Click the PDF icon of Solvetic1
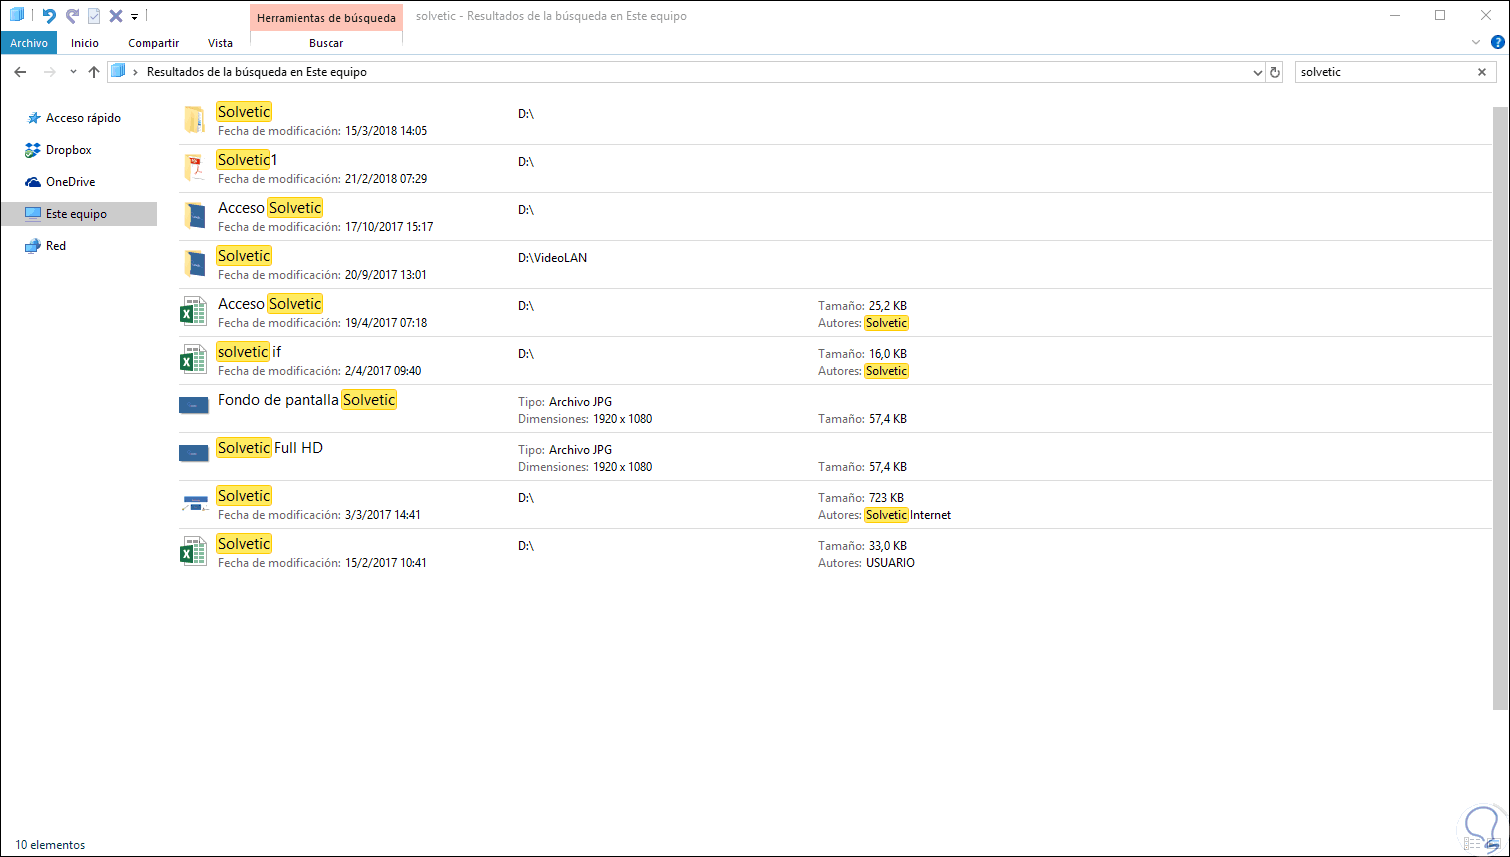The width and height of the screenshot is (1510, 857). pyautogui.click(x=194, y=168)
